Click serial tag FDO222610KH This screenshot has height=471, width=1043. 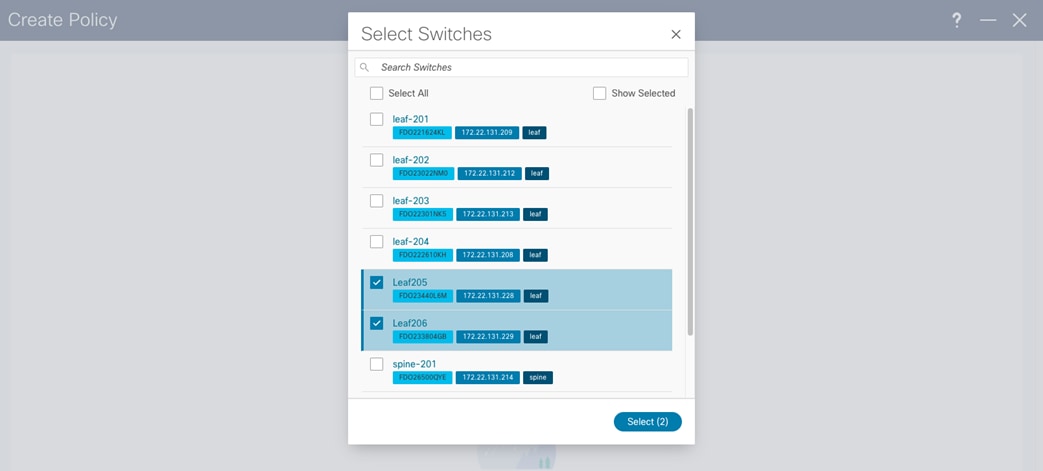tap(422, 255)
